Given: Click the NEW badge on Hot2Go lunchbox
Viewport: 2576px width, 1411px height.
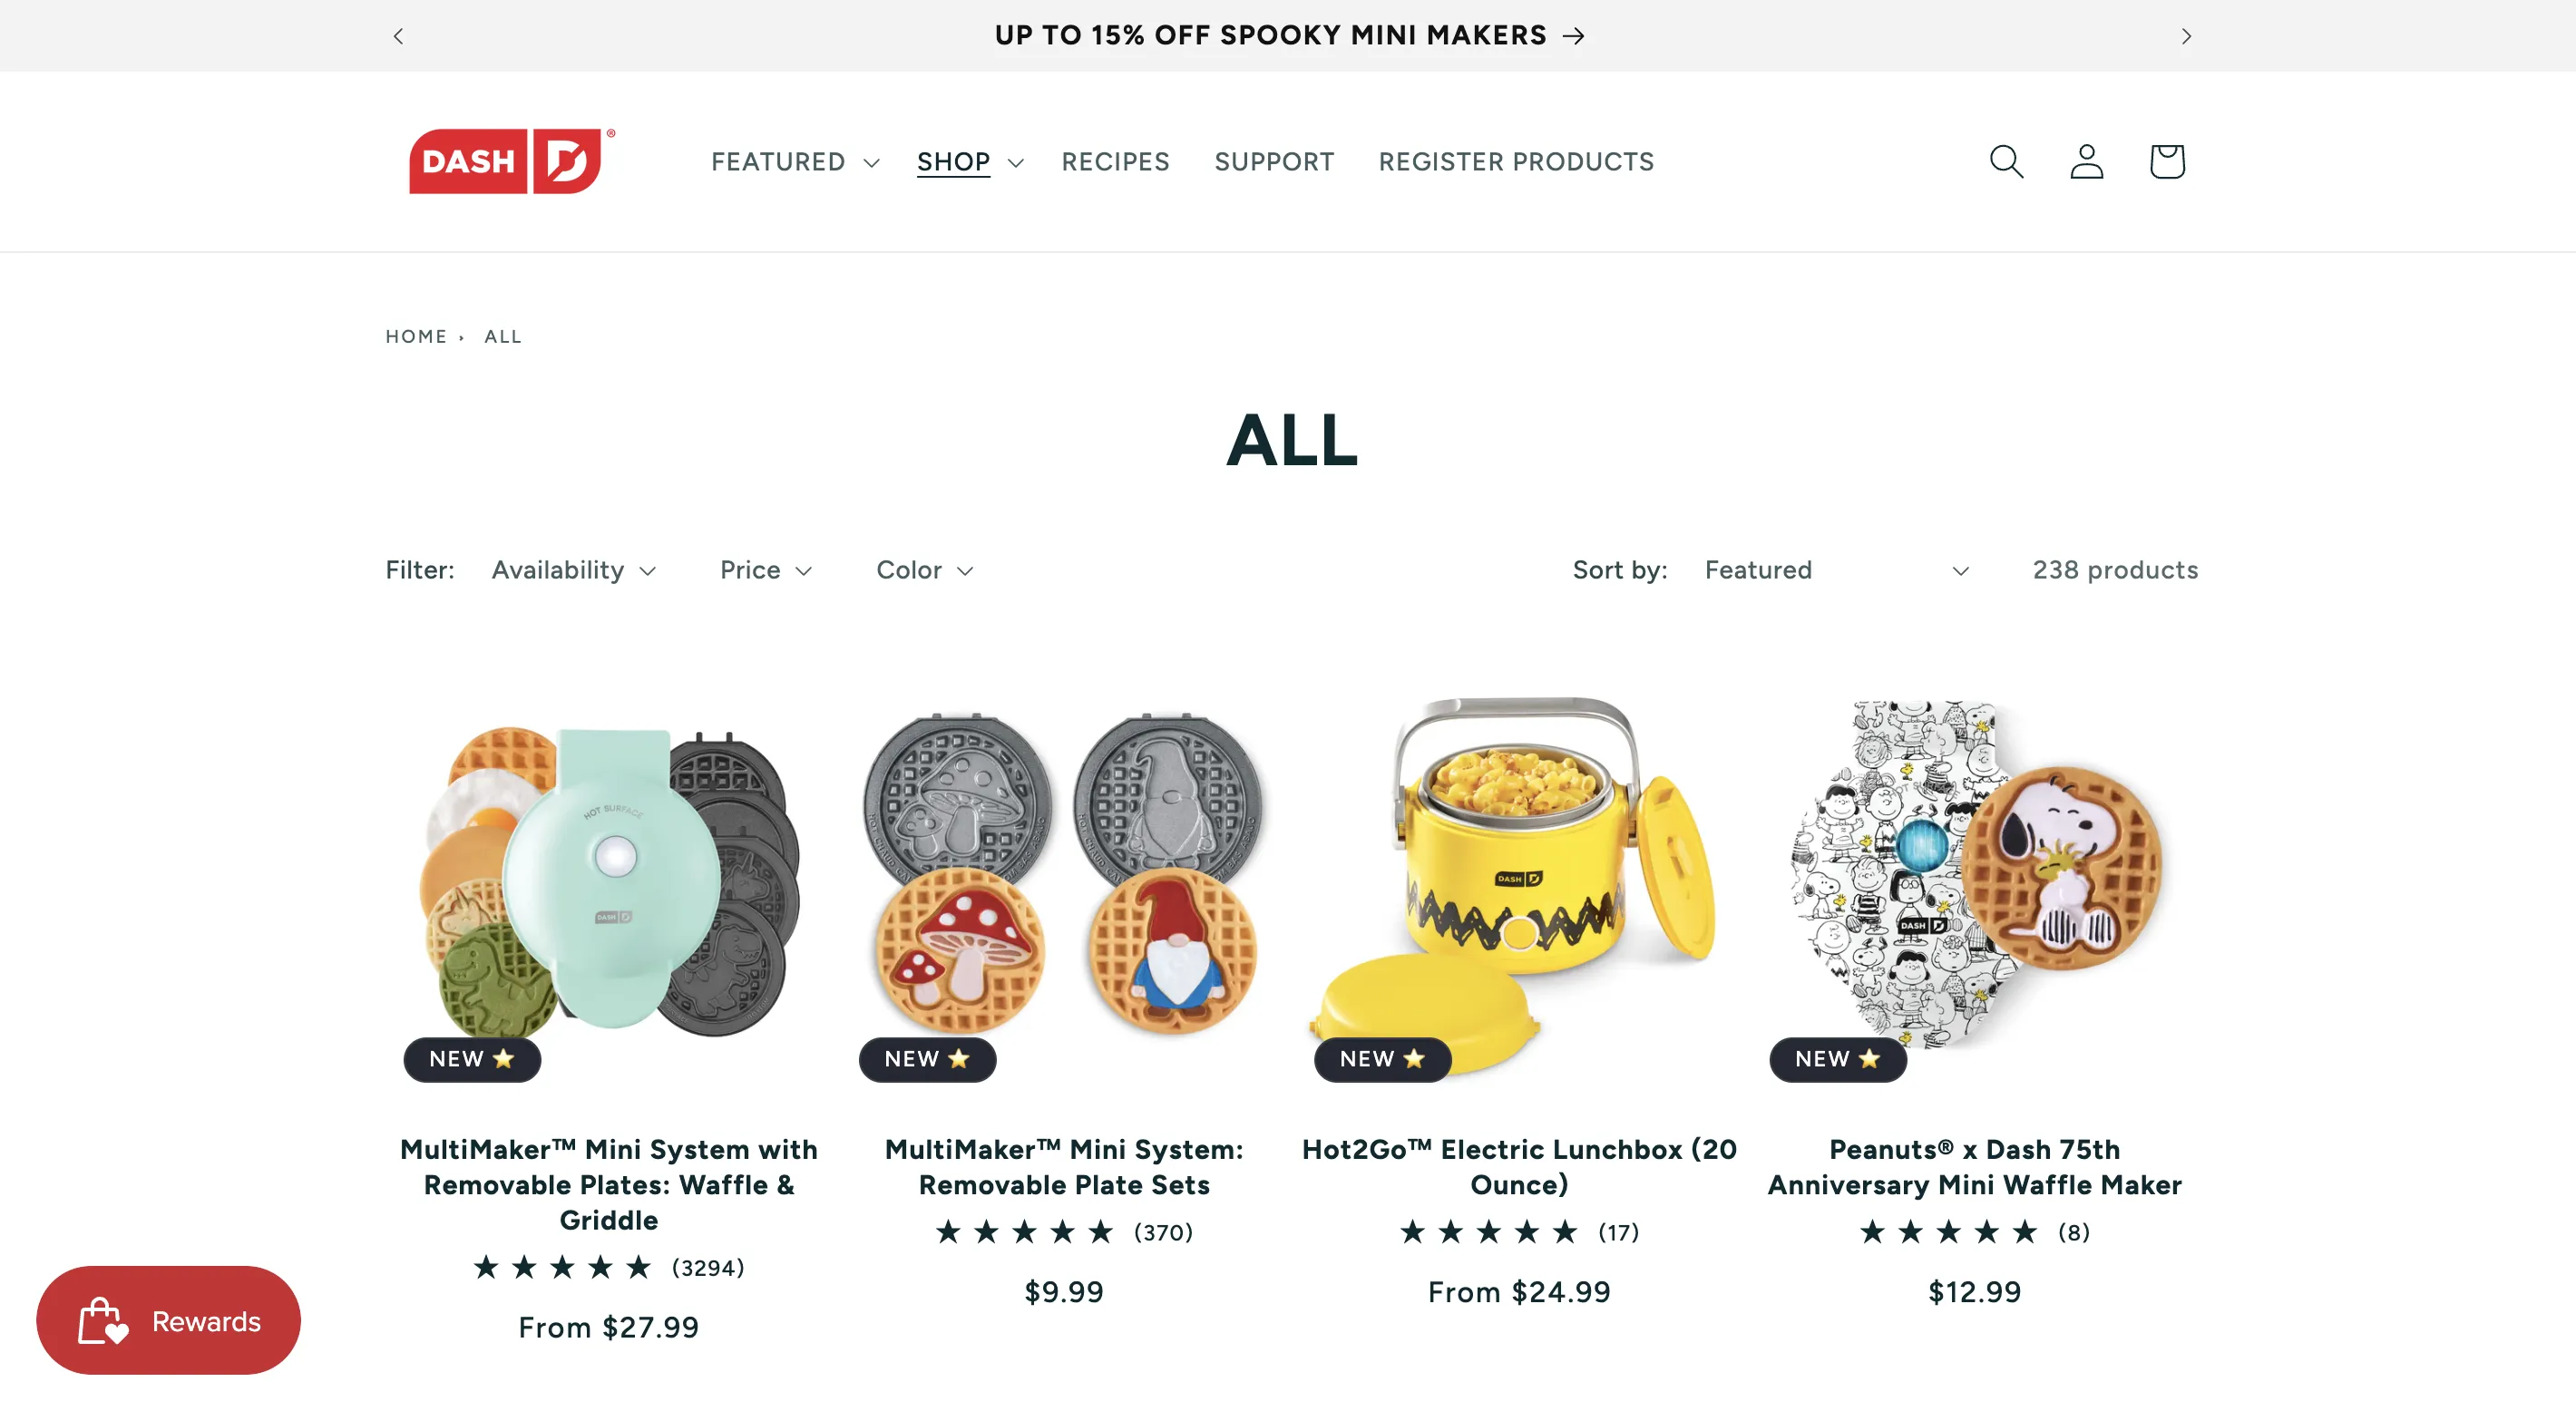Looking at the screenshot, I should click(1382, 1059).
